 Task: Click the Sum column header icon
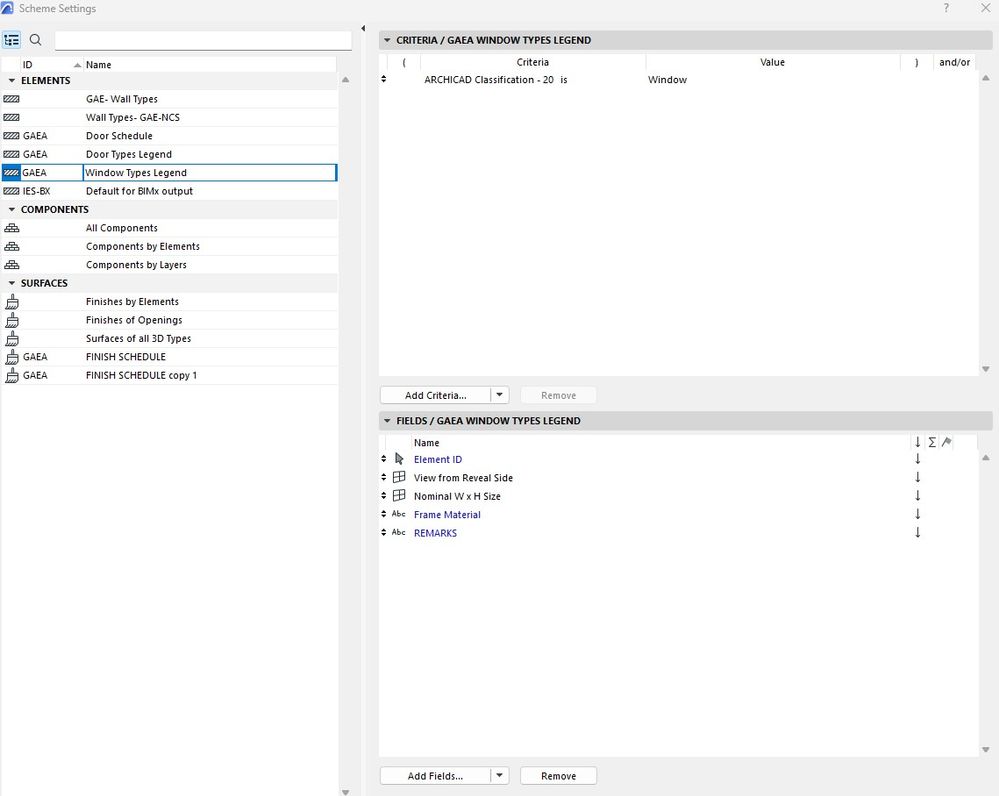pos(932,443)
